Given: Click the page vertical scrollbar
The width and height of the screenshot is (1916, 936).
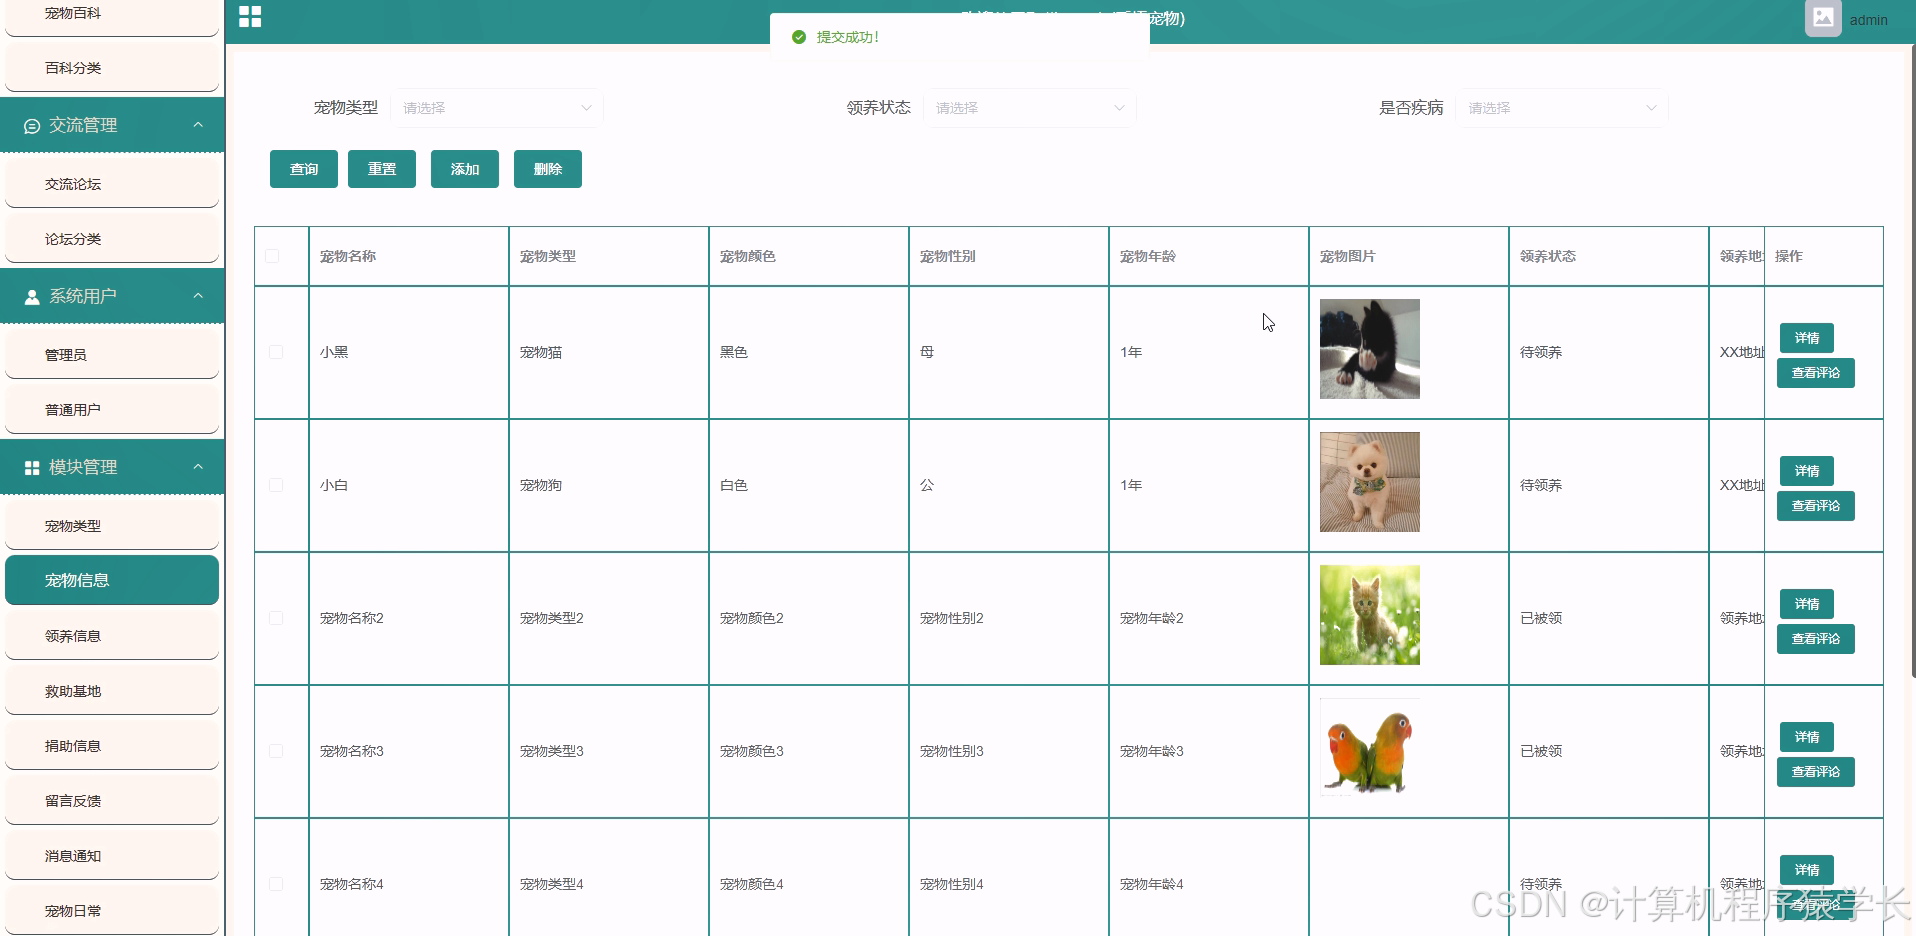Looking at the screenshot, I should [1912, 360].
